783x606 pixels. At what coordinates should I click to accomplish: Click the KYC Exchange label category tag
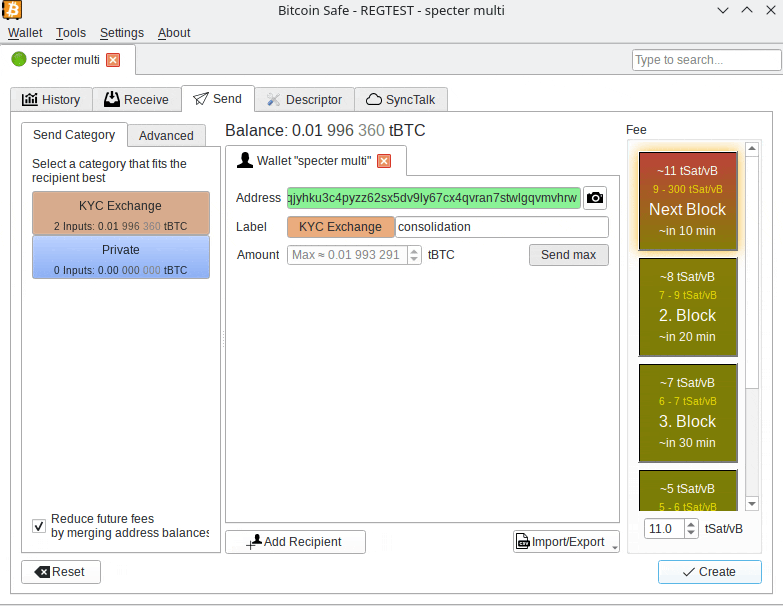[x=341, y=227]
